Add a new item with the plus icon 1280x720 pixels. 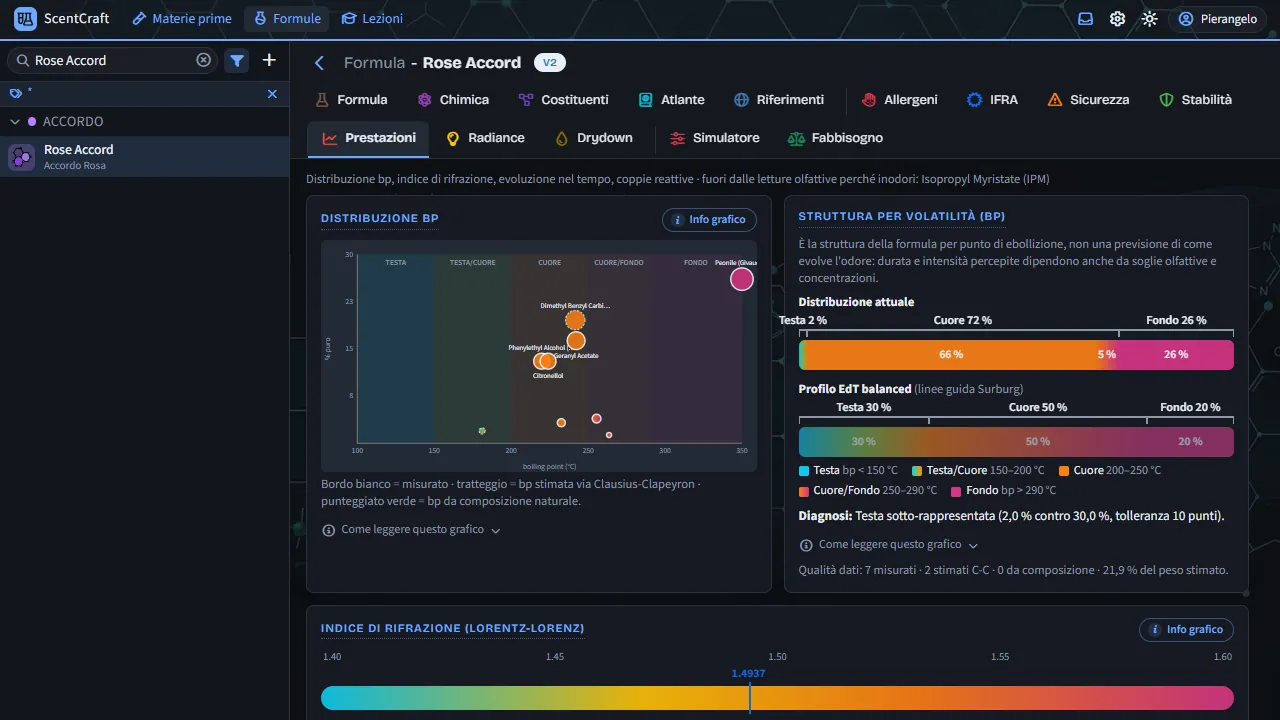point(269,60)
